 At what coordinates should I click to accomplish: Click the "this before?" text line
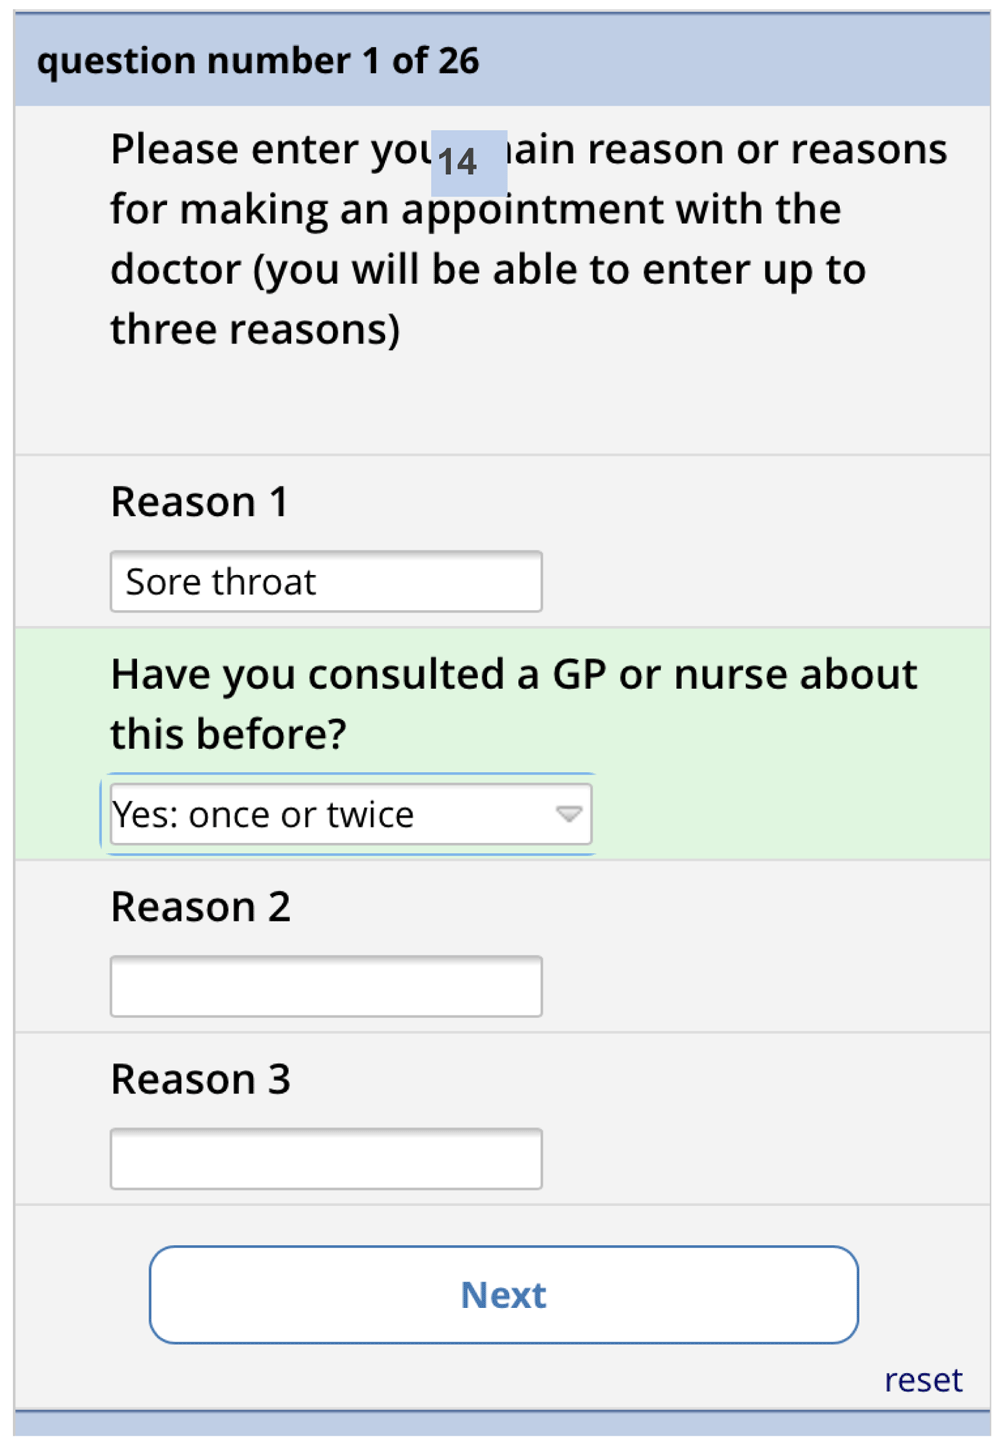tap(228, 734)
